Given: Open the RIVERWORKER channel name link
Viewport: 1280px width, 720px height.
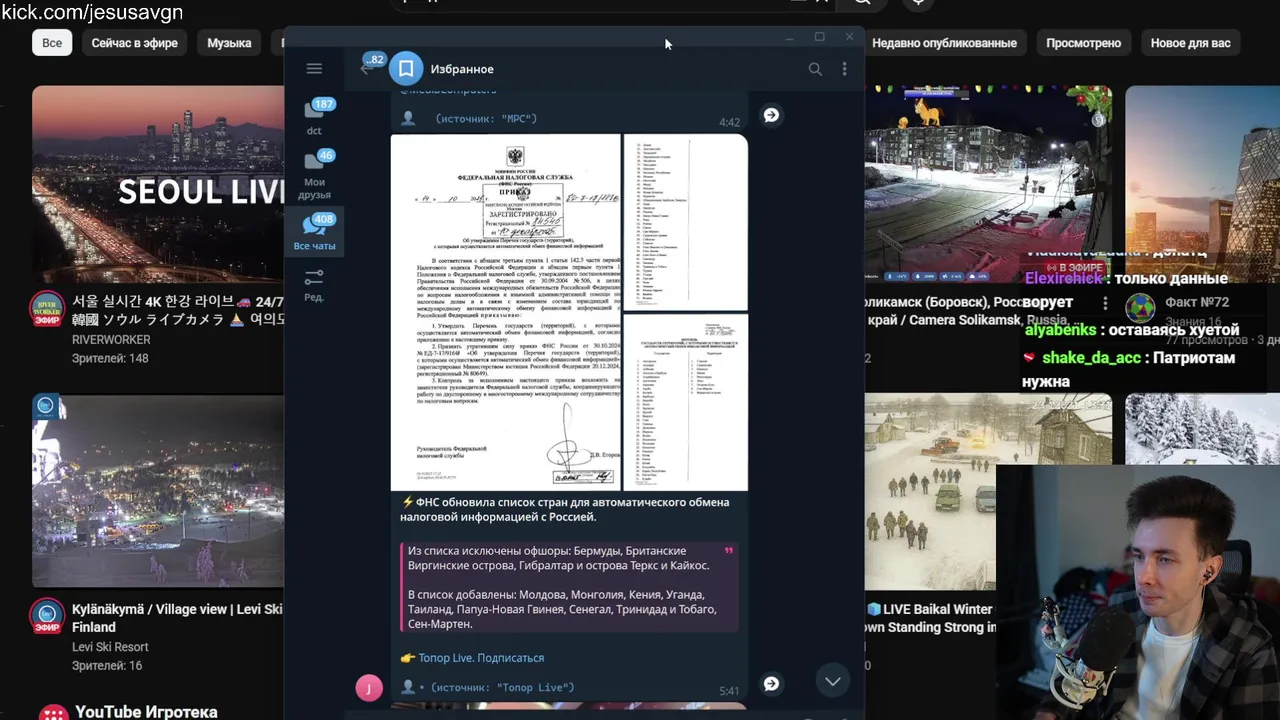Looking at the screenshot, I should (111, 340).
